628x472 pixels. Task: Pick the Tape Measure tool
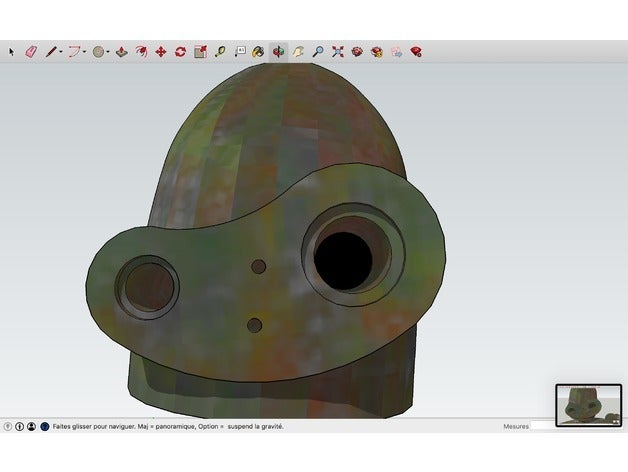[219, 51]
